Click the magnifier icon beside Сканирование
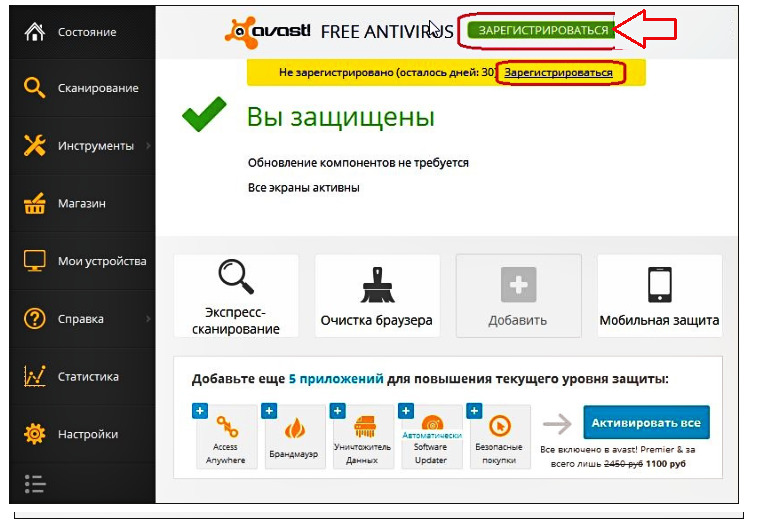 (x=34, y=88)
